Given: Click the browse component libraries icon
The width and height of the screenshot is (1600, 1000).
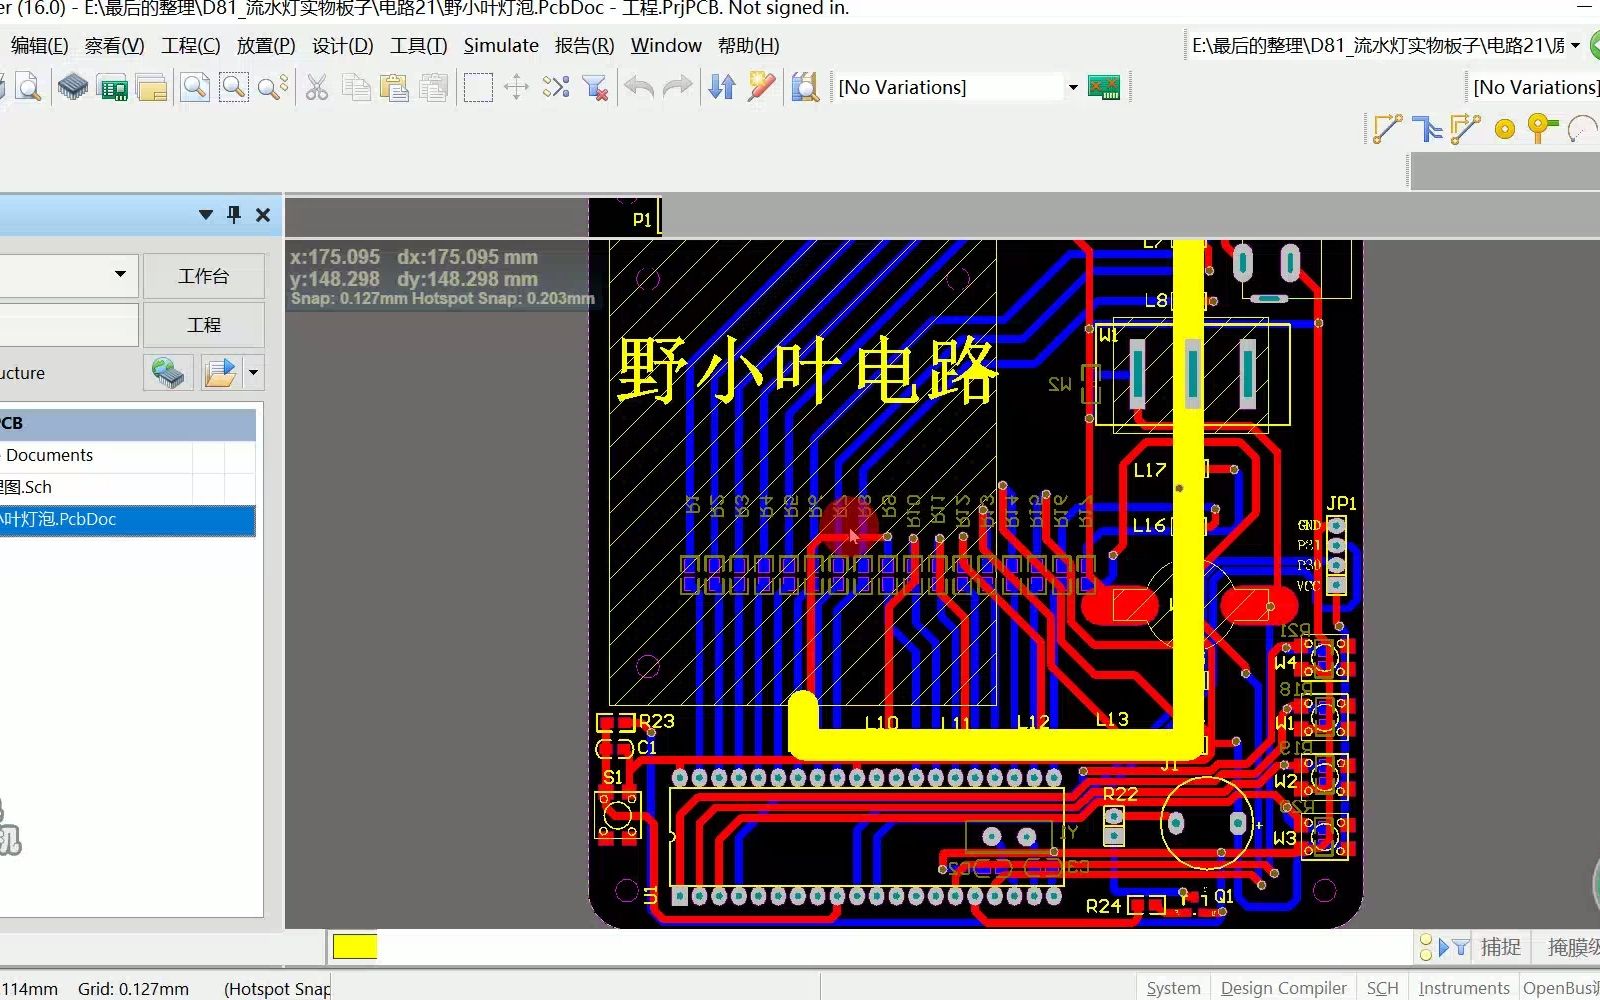Looking at the screenshot, I should [805, 88].
